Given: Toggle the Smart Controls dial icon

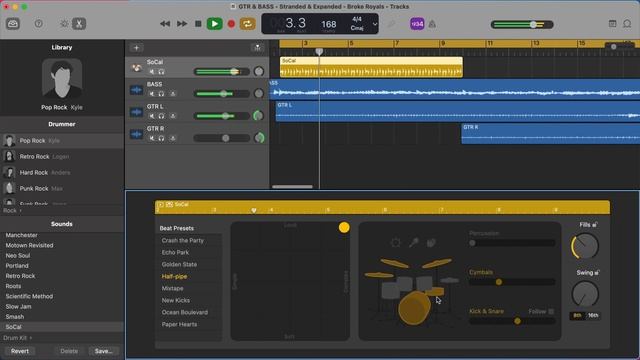Looking at the screenshot, I should pos(64,24).
